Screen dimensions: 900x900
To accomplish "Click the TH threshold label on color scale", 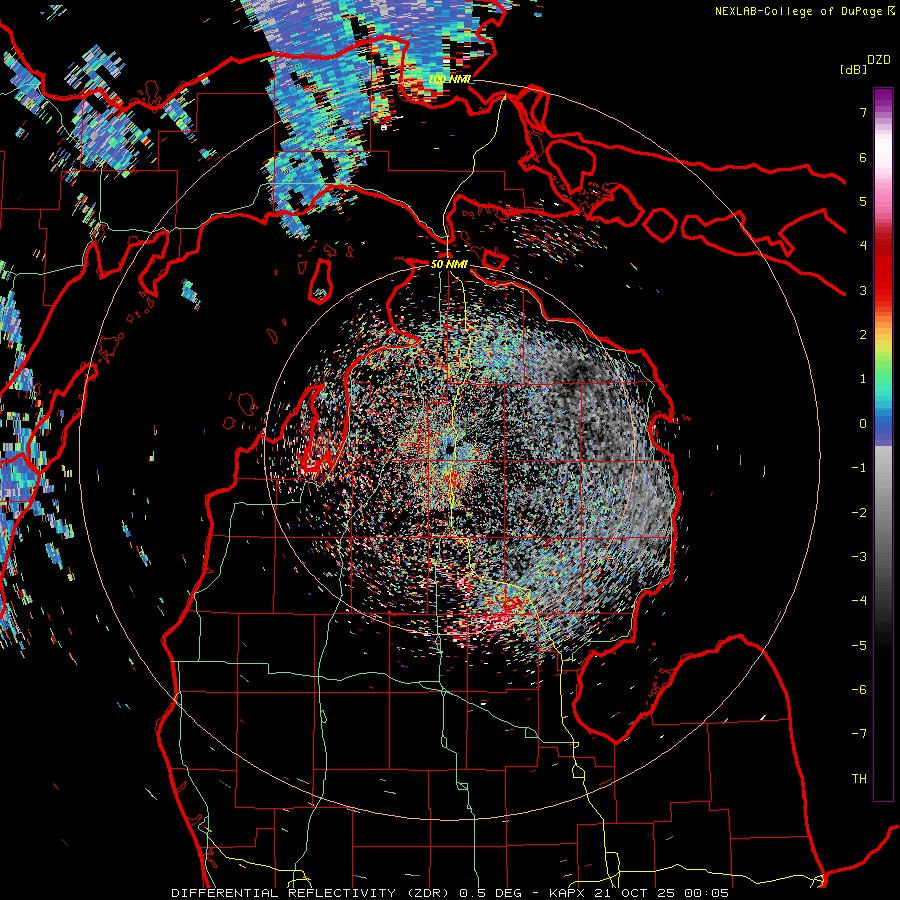I will [x=859, y=779].
